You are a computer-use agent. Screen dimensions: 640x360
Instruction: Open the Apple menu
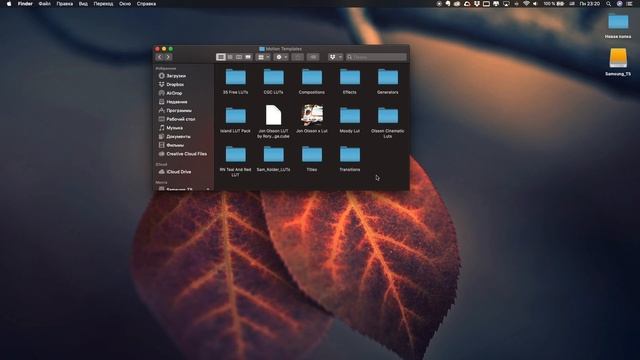click(9, 4)
